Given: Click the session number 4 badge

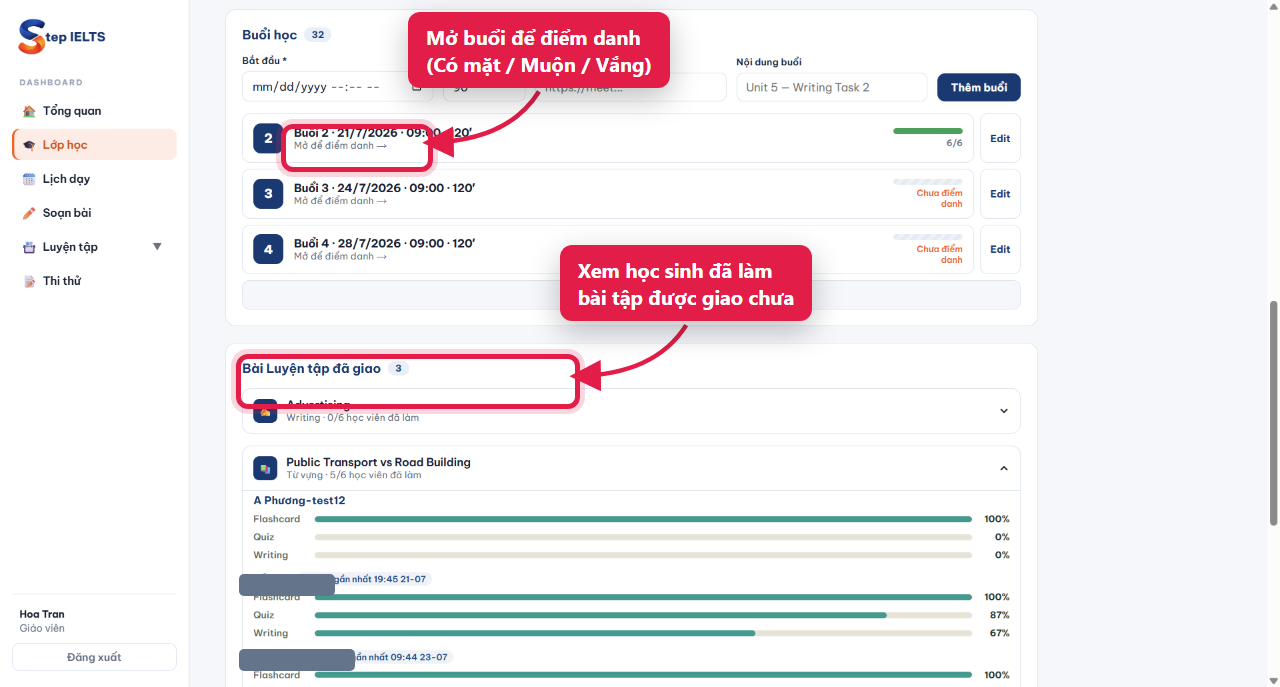Looking at the screenshot, I should pos(268,250).
